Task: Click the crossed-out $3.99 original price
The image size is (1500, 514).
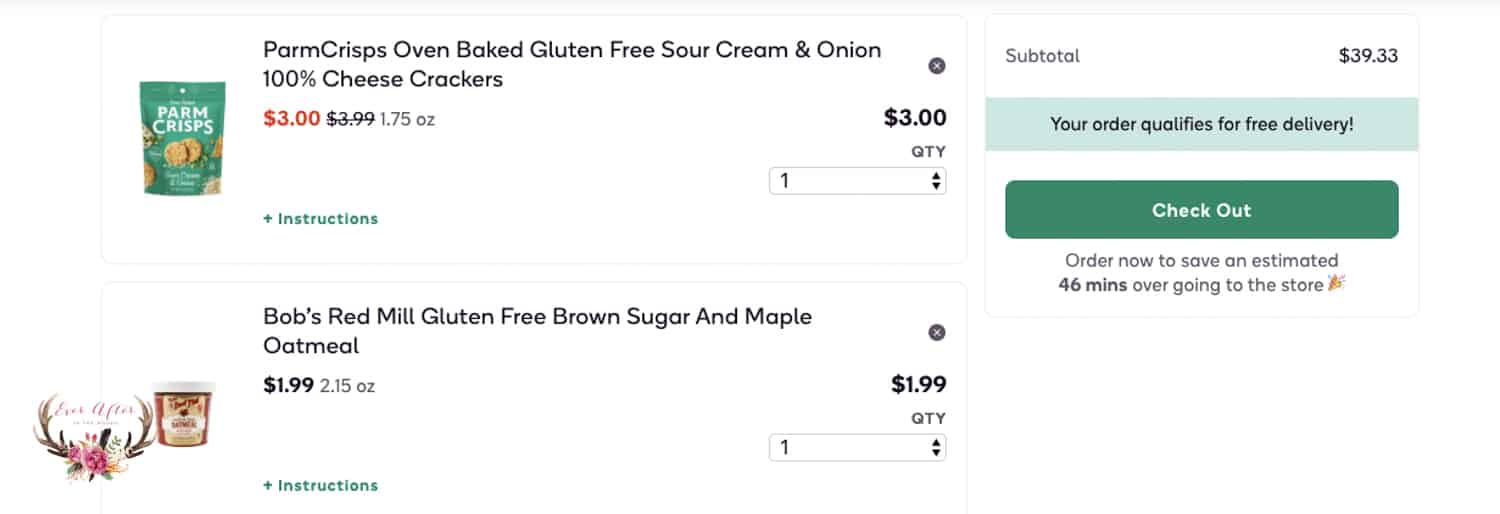Action: pos(350,119)
